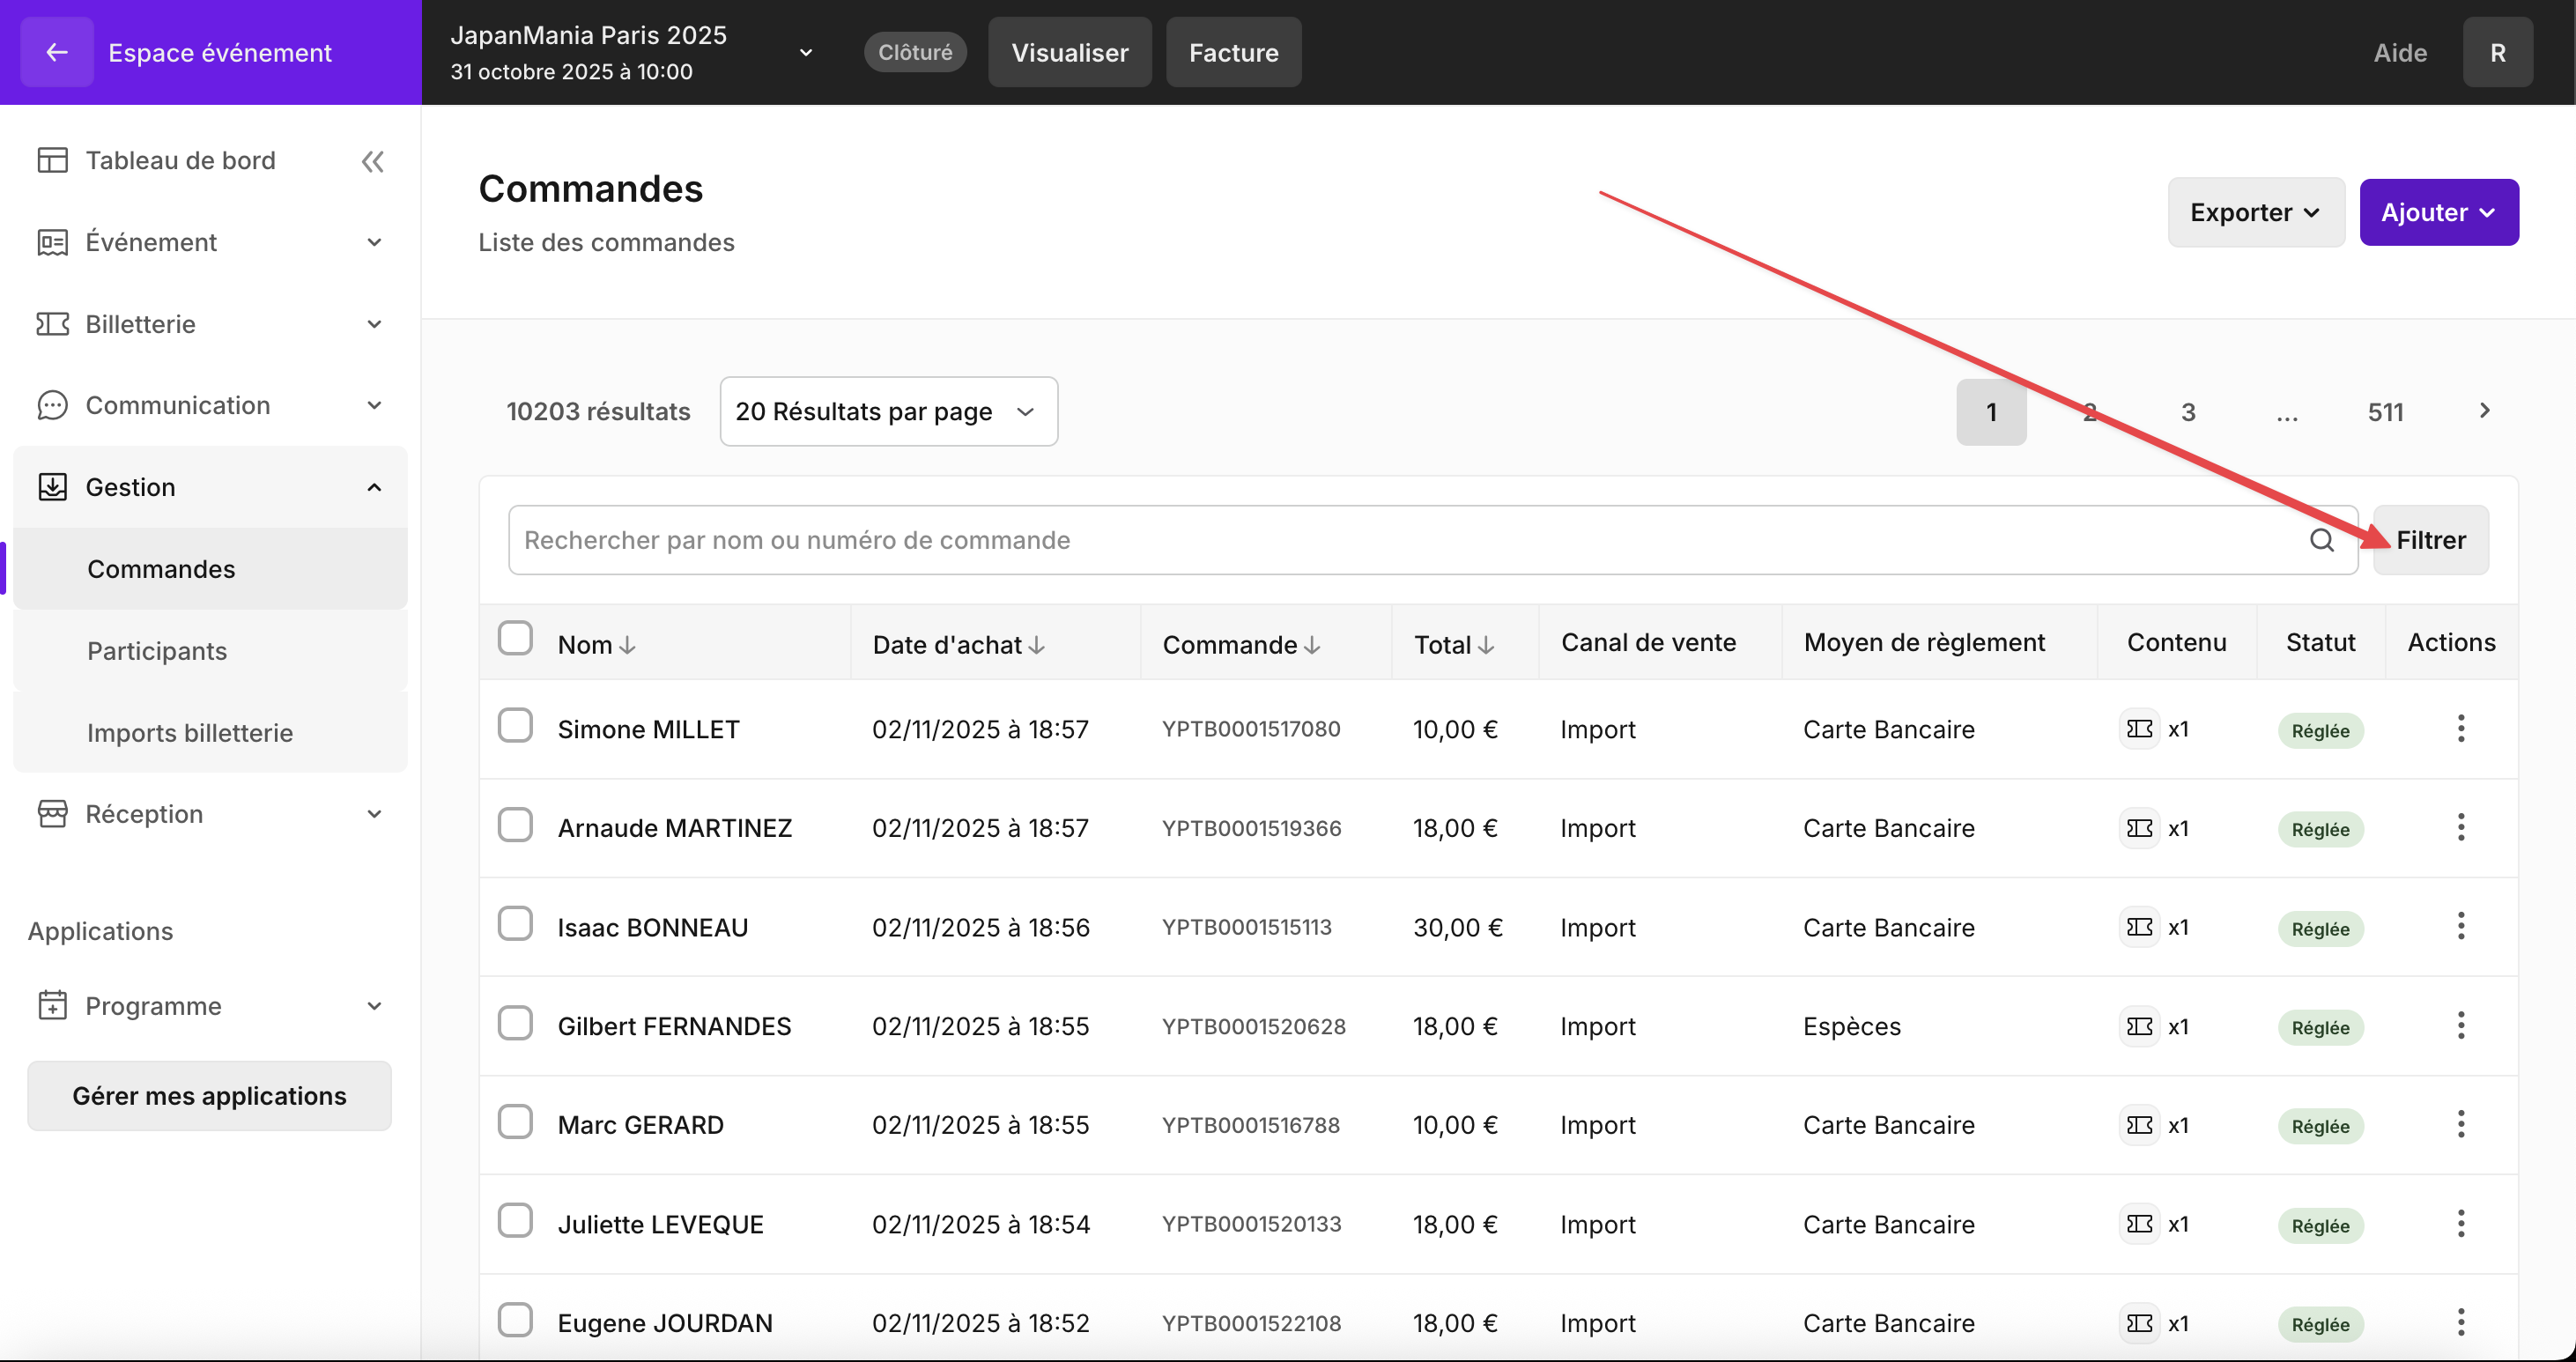
Task: Click the Tableau de bord icon
Action: (52, 160)
